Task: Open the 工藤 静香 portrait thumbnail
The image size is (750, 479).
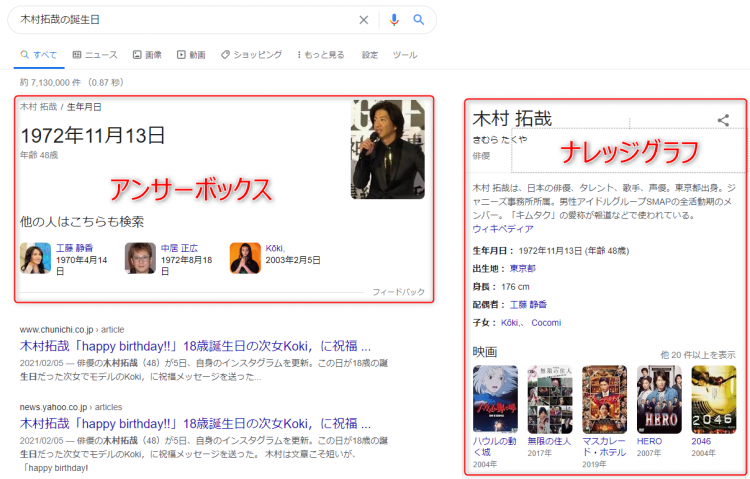Action: coord(35,258)
